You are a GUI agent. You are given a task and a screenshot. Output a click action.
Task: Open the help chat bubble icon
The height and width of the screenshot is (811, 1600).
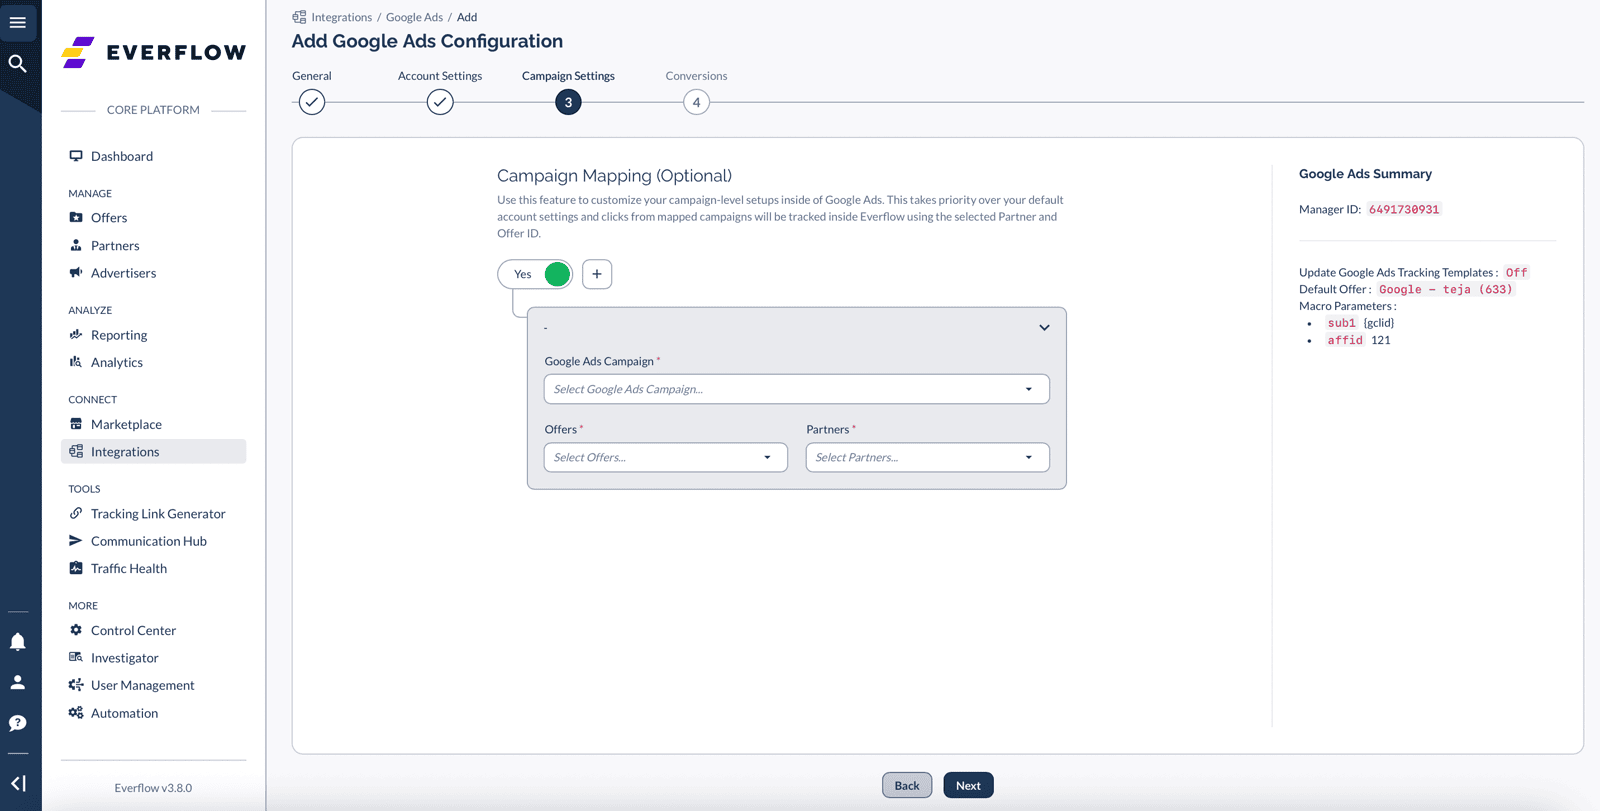(18, 723)
